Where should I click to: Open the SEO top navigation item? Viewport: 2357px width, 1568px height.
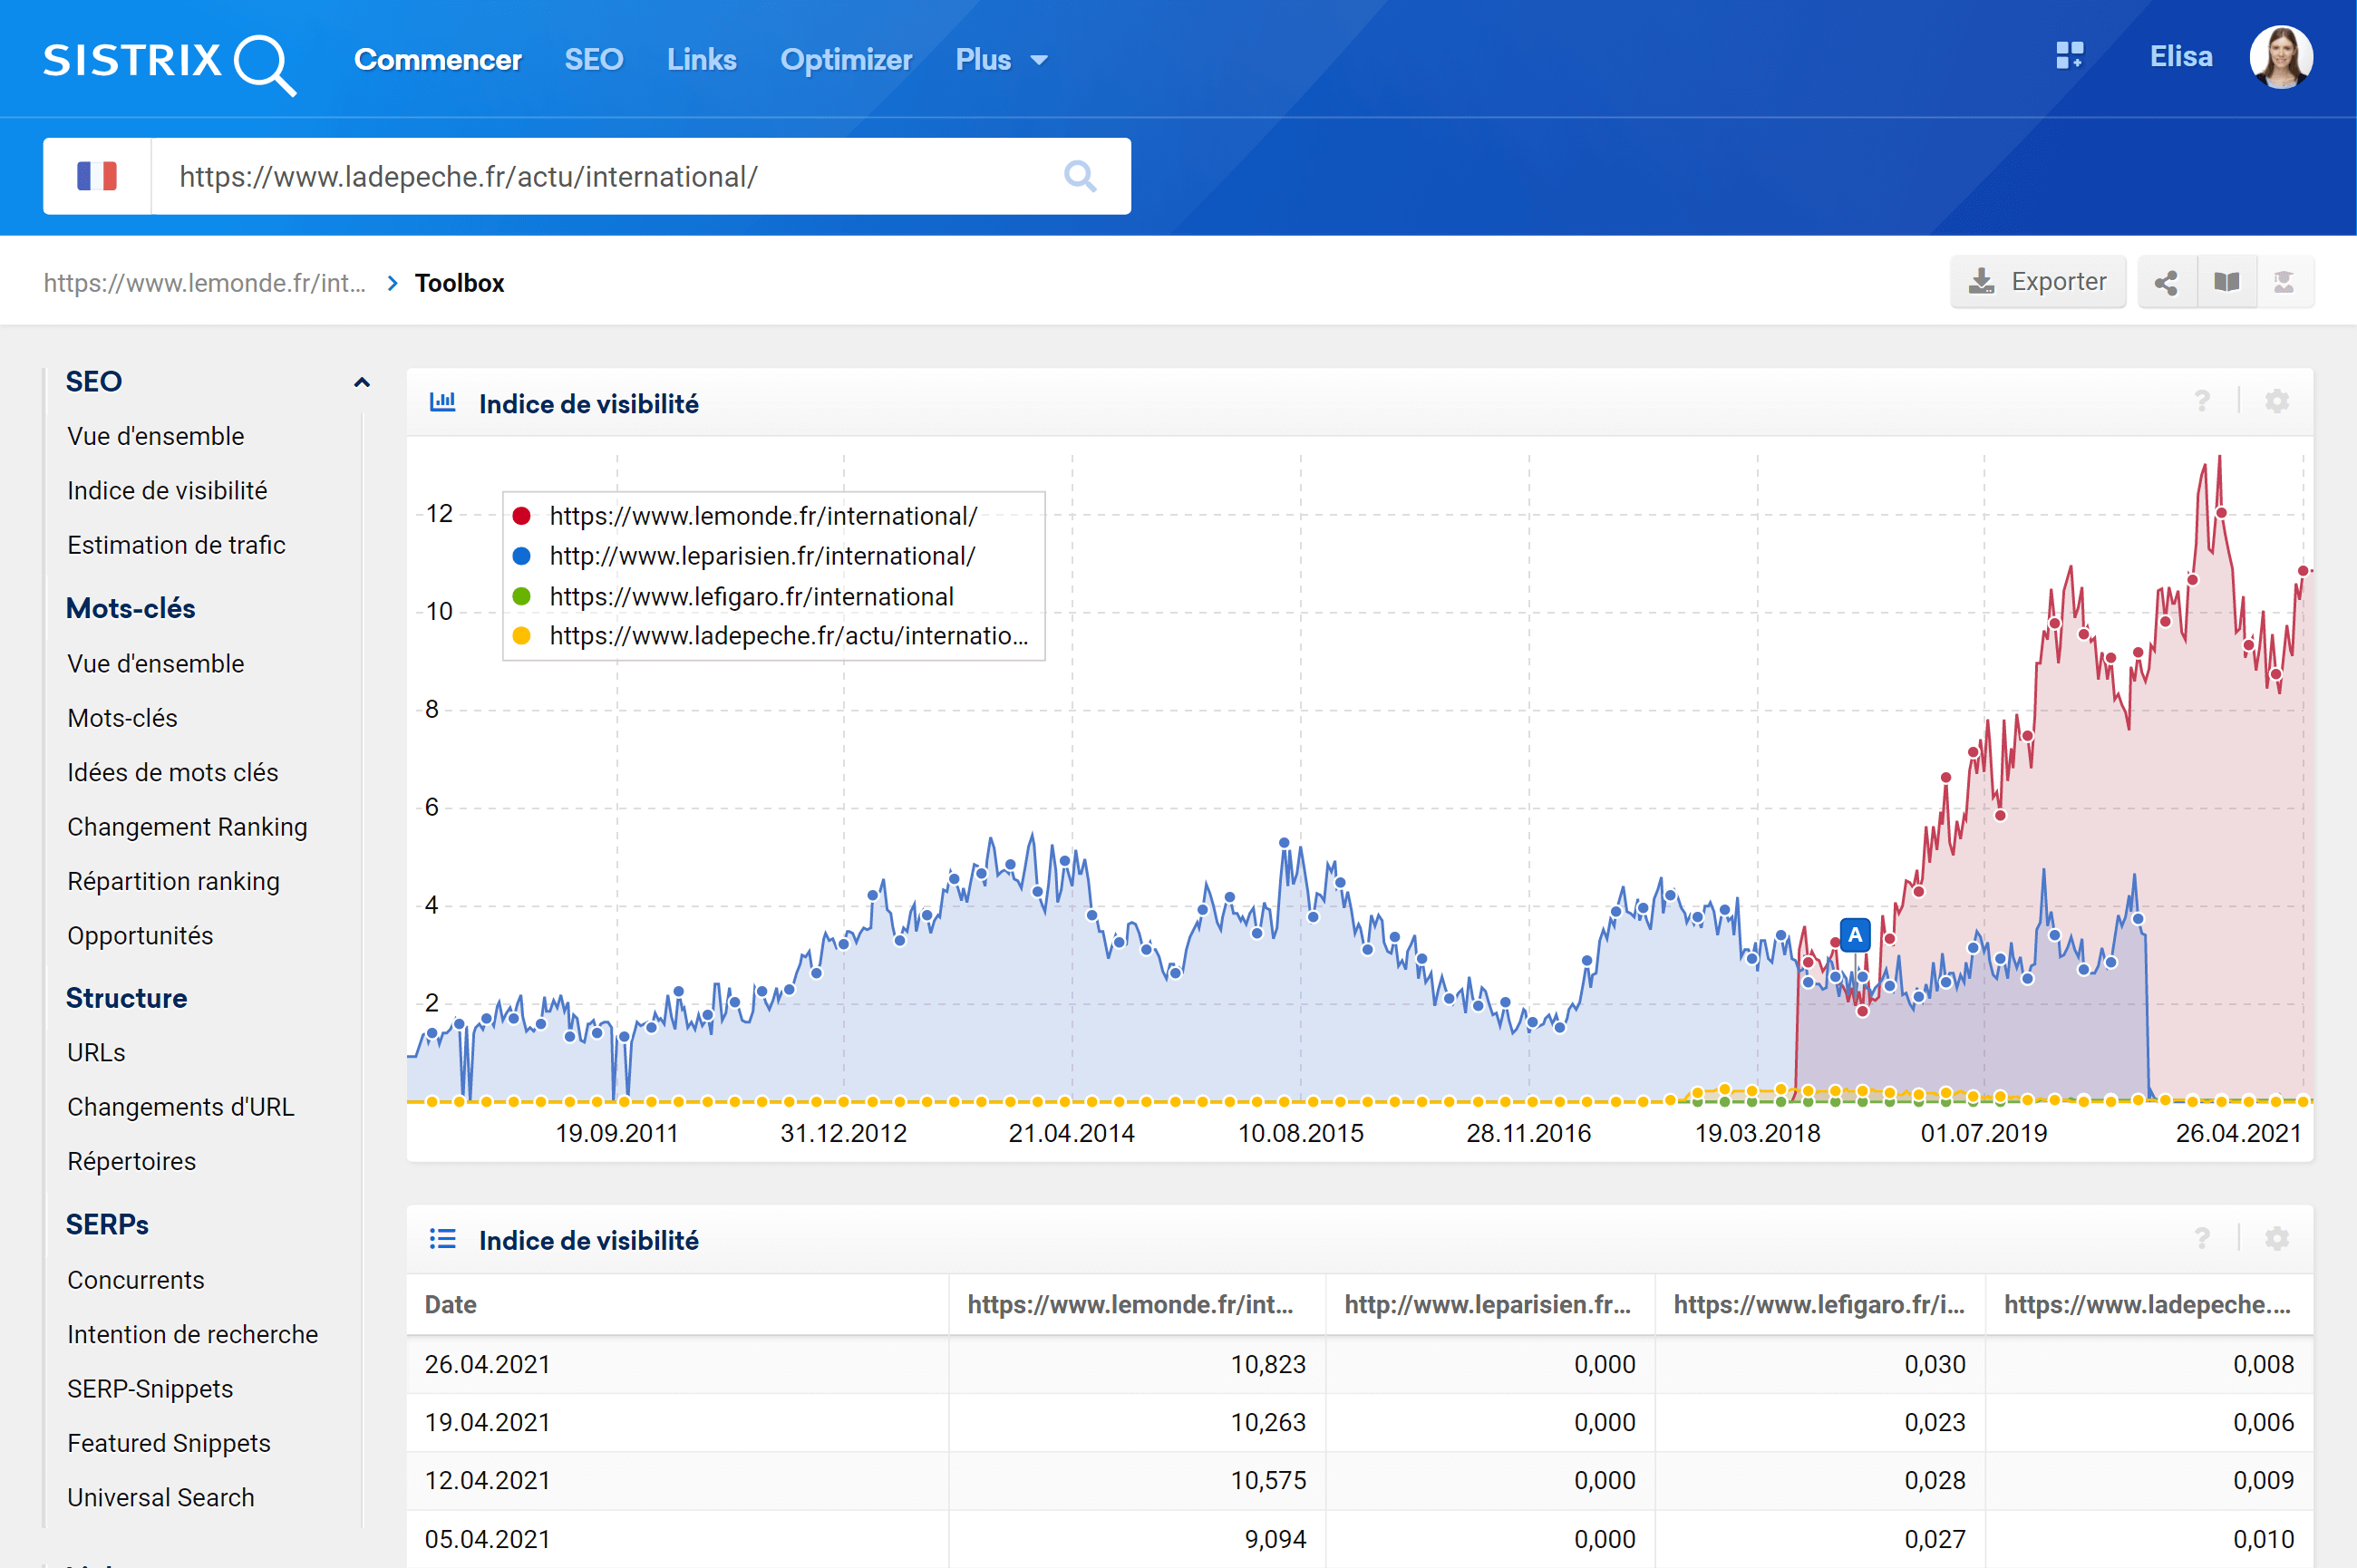594,60
